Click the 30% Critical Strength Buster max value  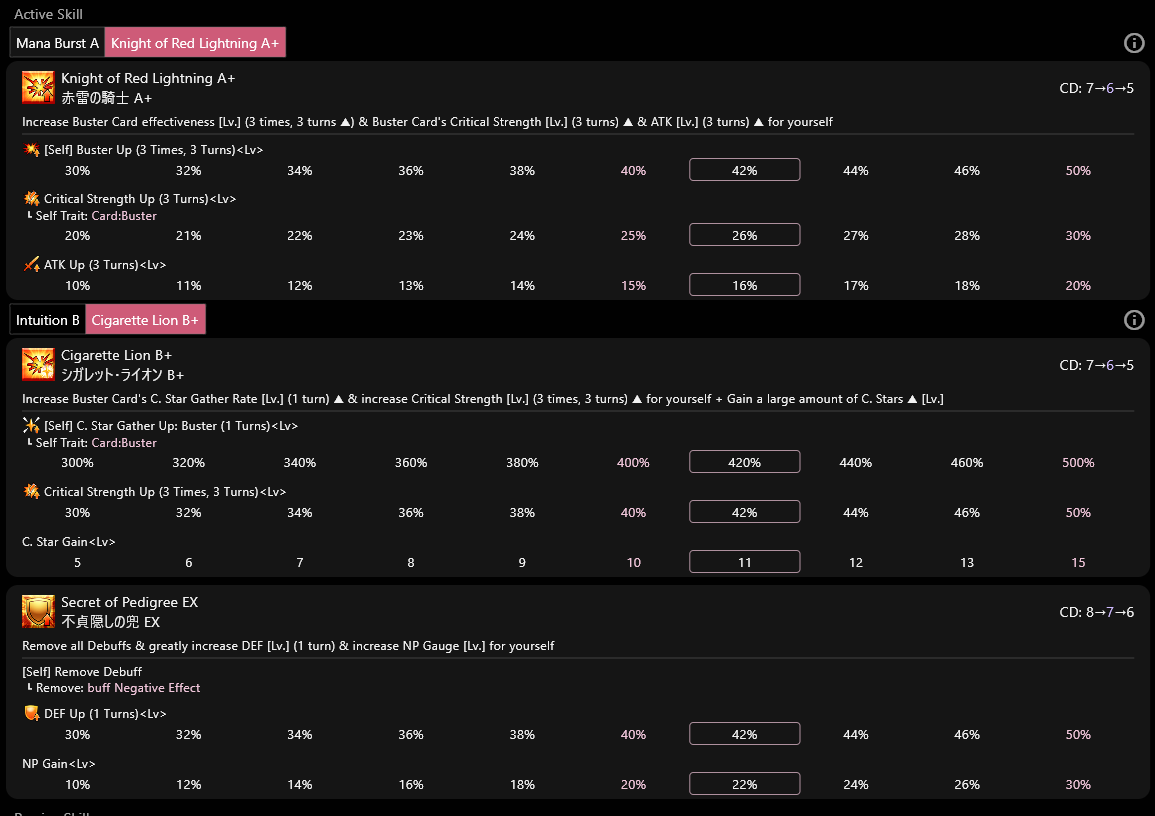1078,236
